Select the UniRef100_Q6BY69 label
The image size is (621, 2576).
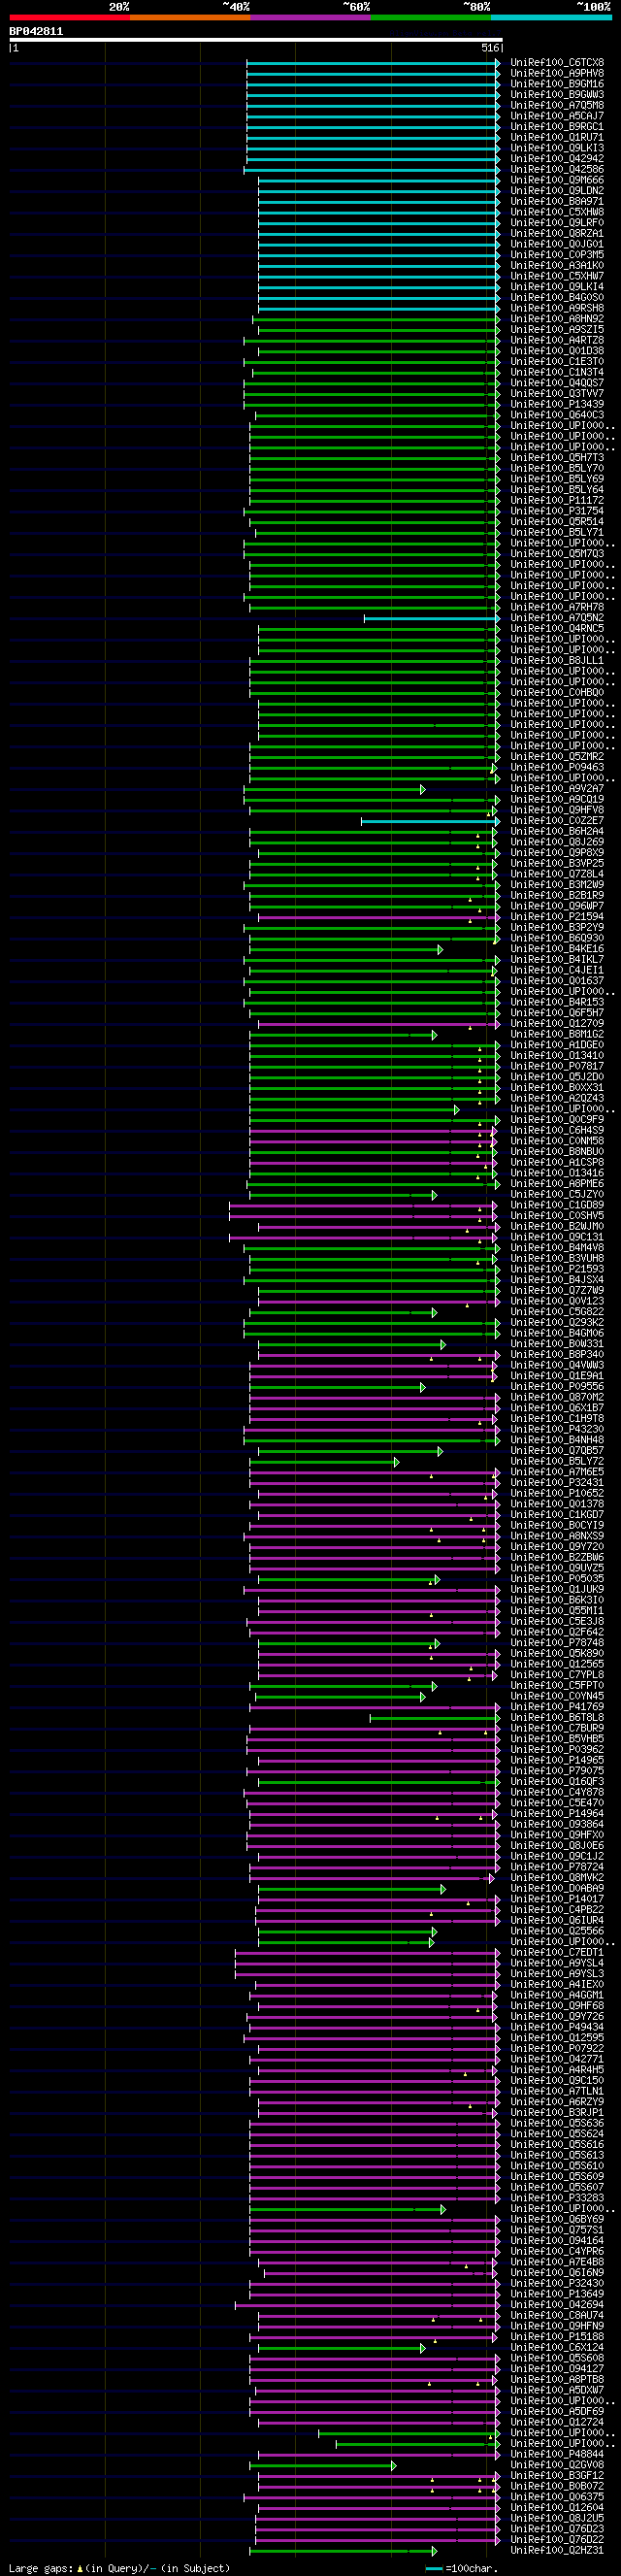(557, 2220)
